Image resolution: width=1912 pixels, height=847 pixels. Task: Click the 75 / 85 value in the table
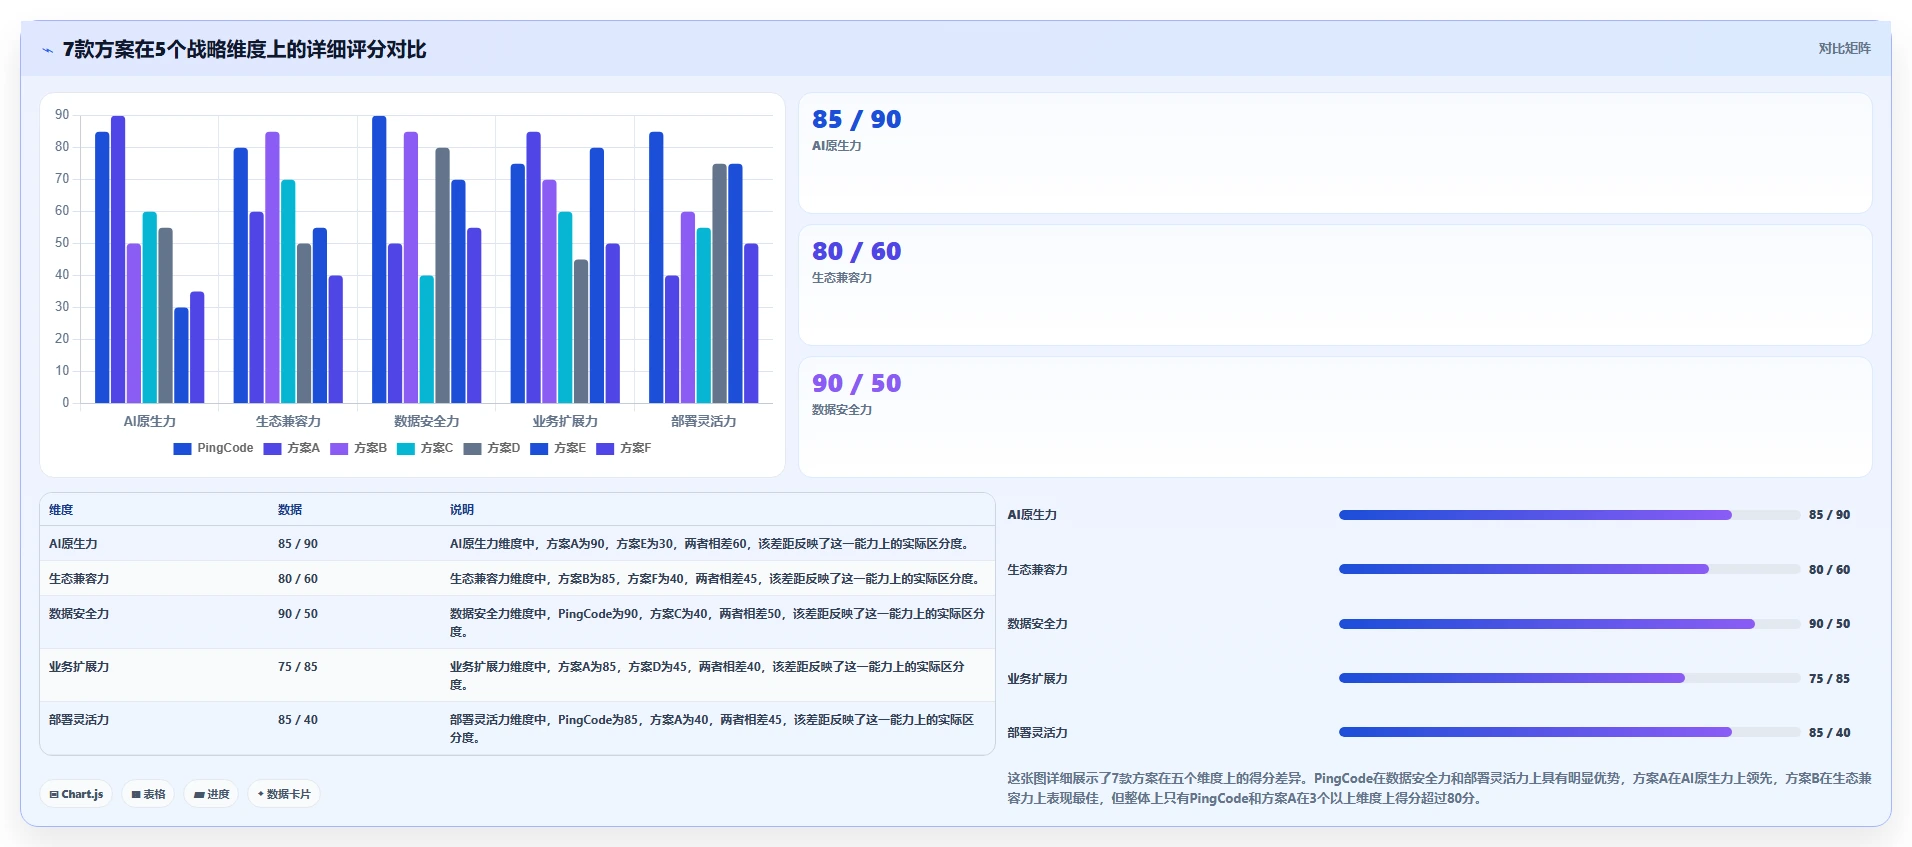pos(298,667)
